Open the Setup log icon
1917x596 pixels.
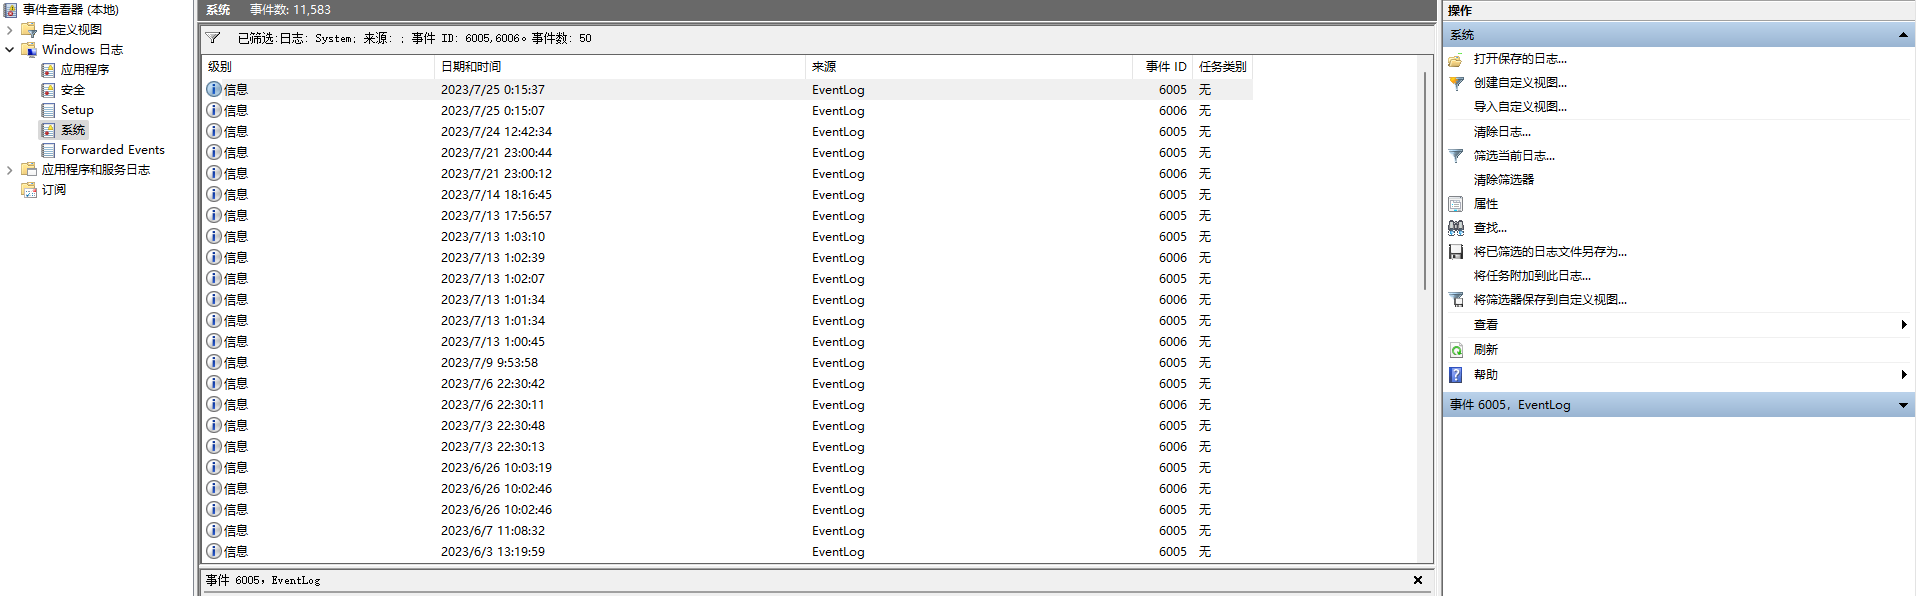48,110
